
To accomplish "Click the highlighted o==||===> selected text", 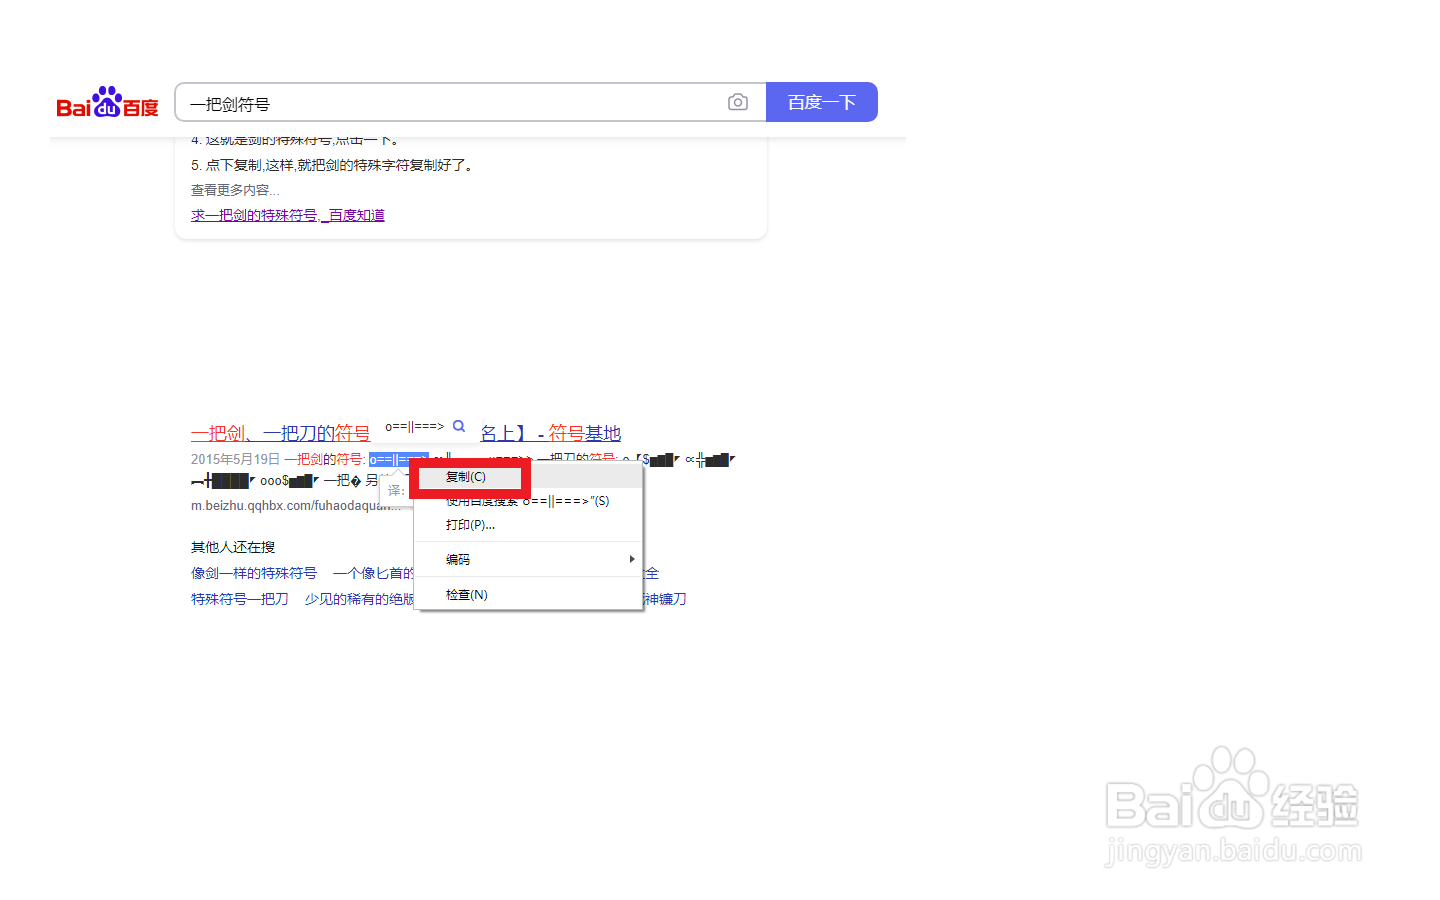I will click(x=398, y=460).
